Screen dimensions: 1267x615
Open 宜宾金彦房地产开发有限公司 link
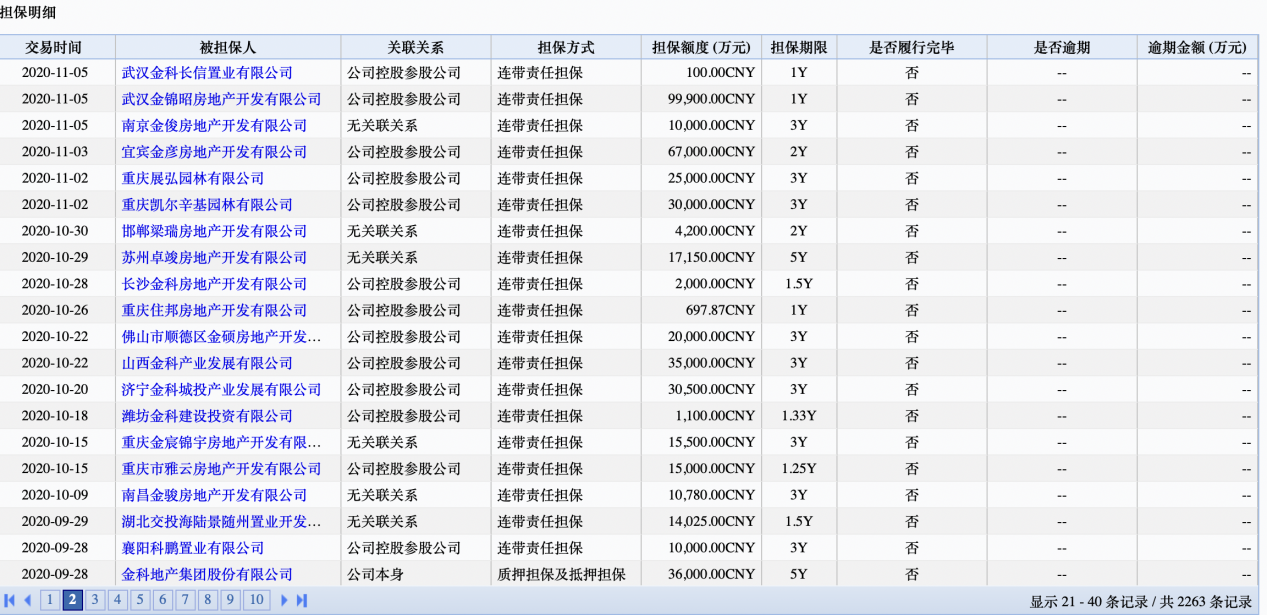click(214, 152)
